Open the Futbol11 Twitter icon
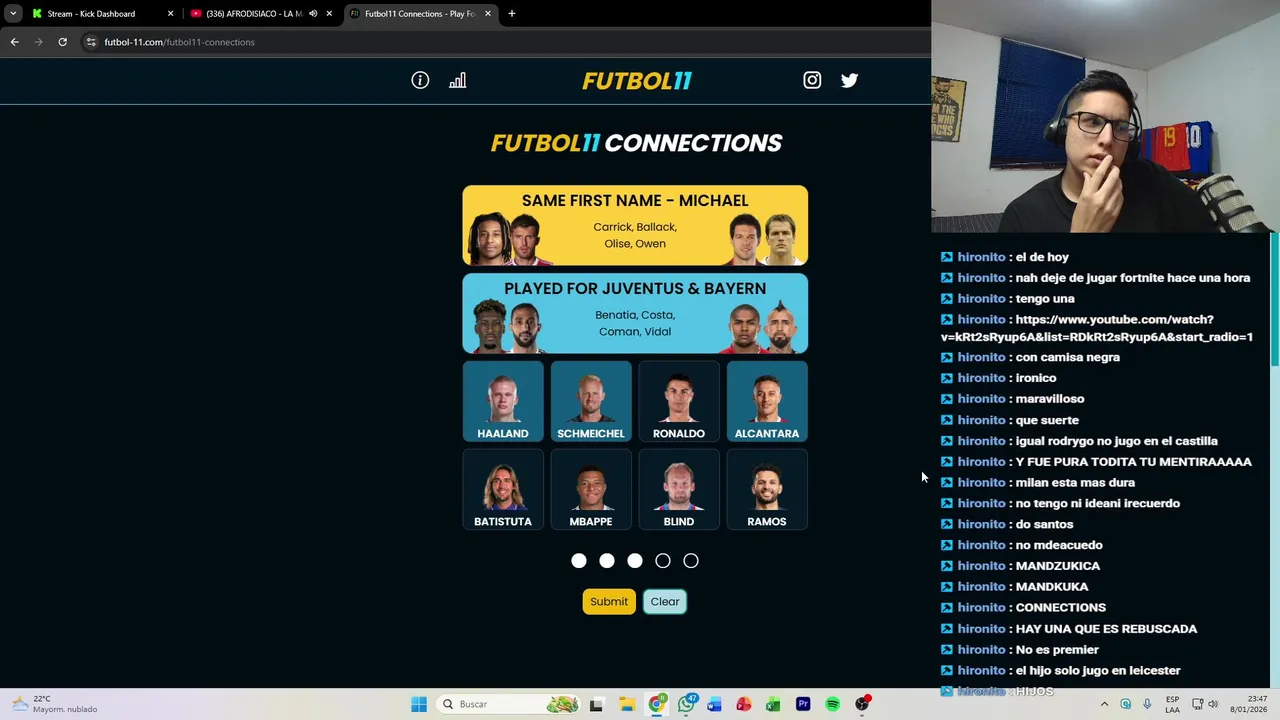Image resolution: width=1280 pixels, height=720 pixels. 849,80
